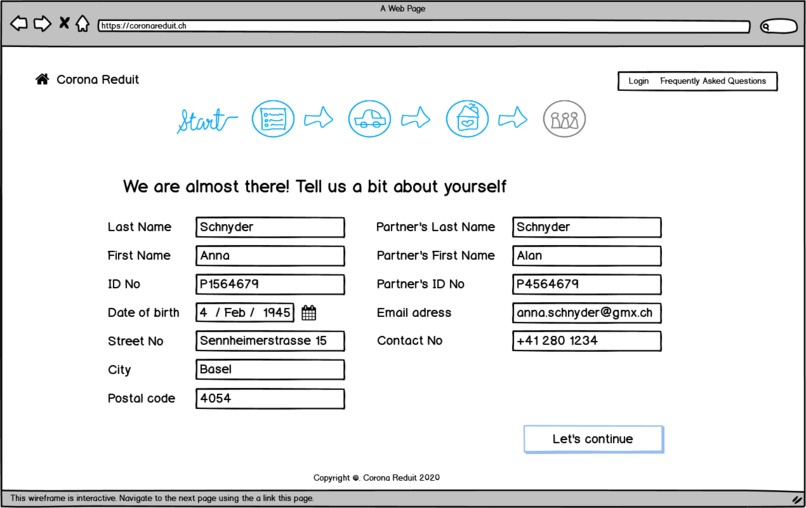Screen dimensions: 806x508
Task: Click the 'A Web Page' window title
Action: click(x=402, y=8)
